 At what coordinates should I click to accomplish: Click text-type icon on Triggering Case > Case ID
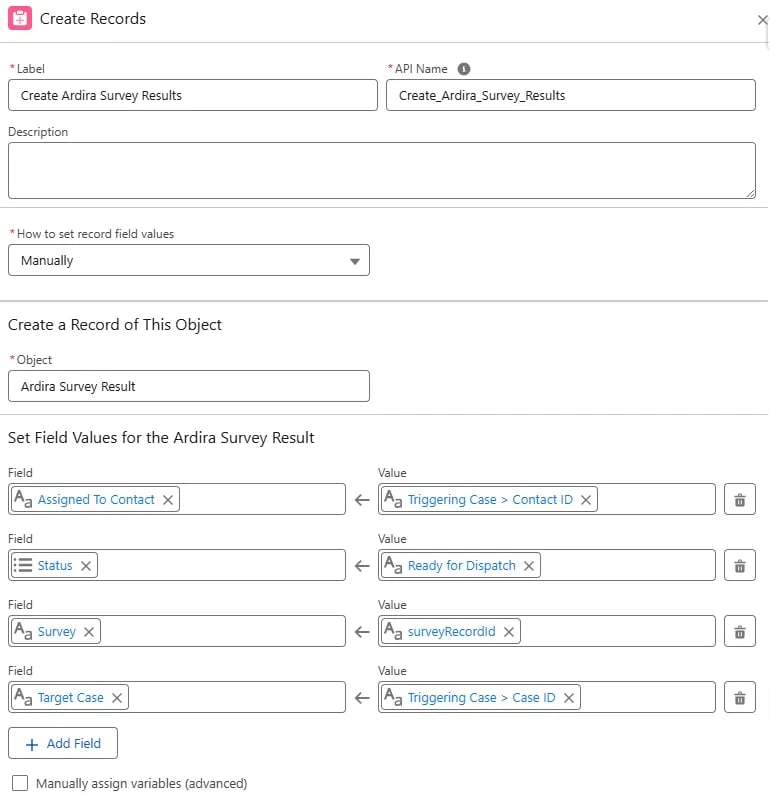393,697
